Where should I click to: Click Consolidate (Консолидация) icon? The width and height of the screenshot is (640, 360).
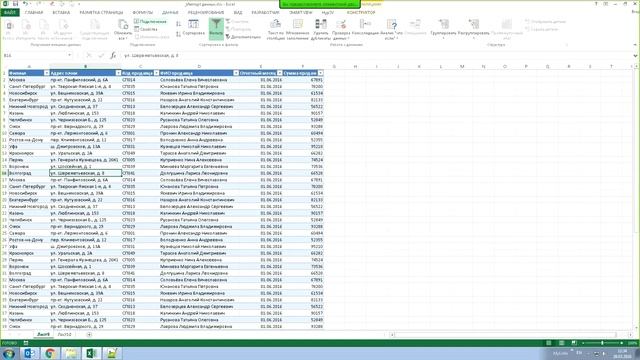(x=365, y=27)
